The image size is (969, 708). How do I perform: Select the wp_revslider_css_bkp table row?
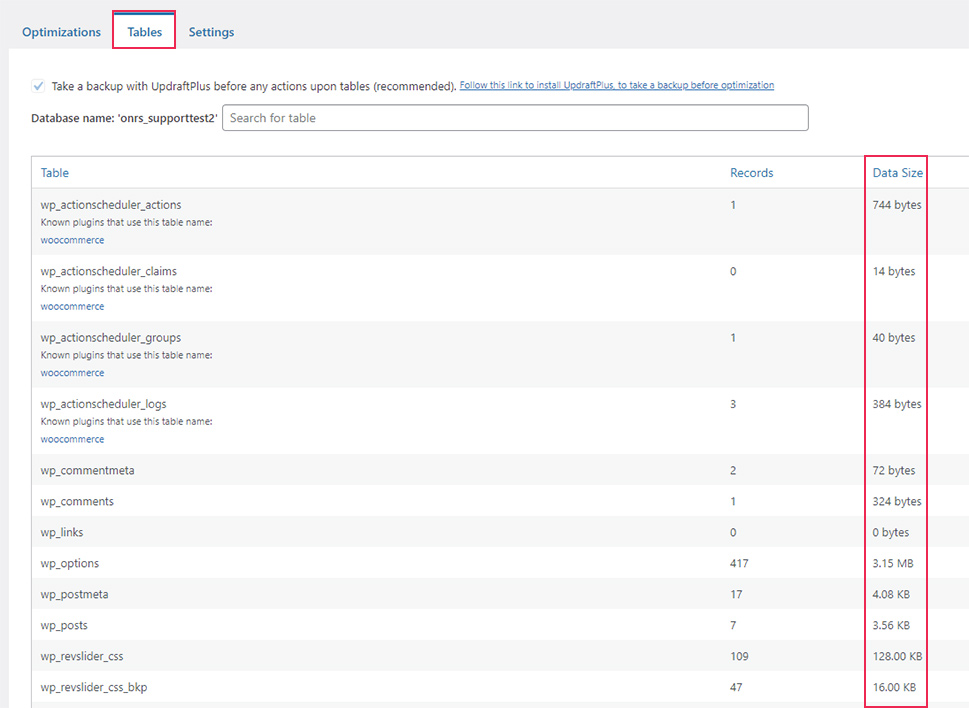[500, 686]
